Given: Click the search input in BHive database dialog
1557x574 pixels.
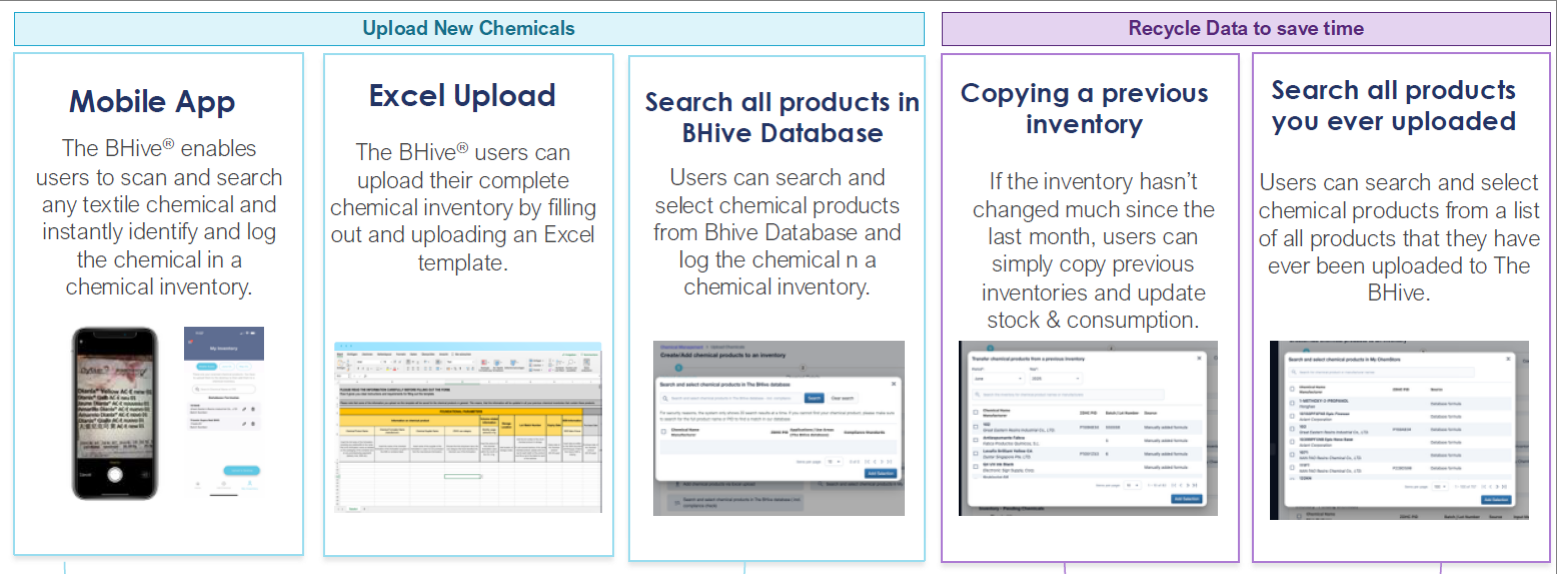Looking at the screenshot, I should [731, 398].
